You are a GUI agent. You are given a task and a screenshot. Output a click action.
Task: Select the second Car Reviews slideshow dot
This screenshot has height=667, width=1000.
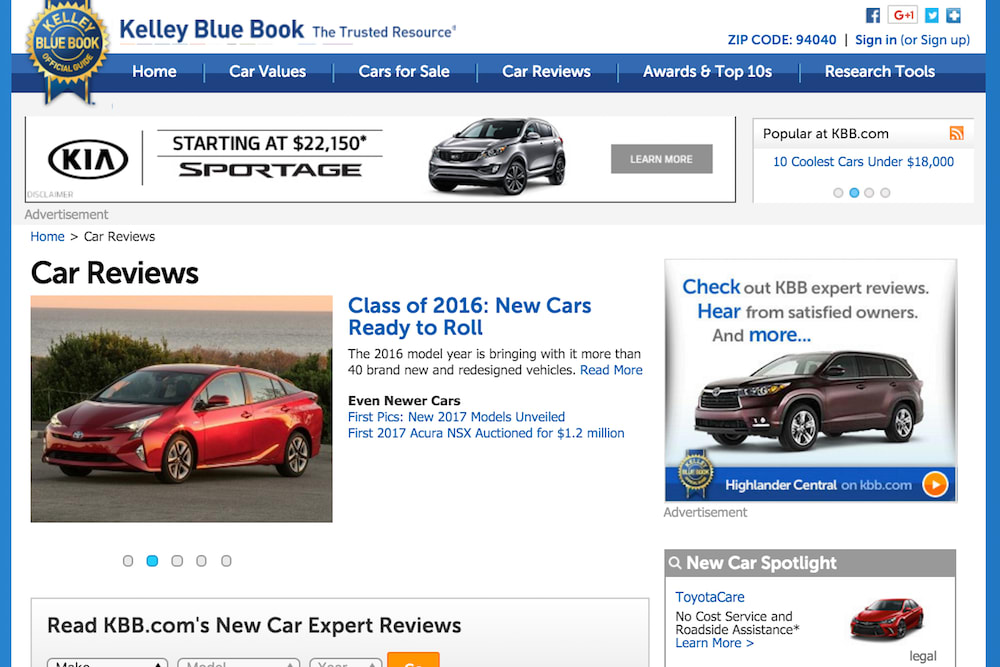(152, 561)
